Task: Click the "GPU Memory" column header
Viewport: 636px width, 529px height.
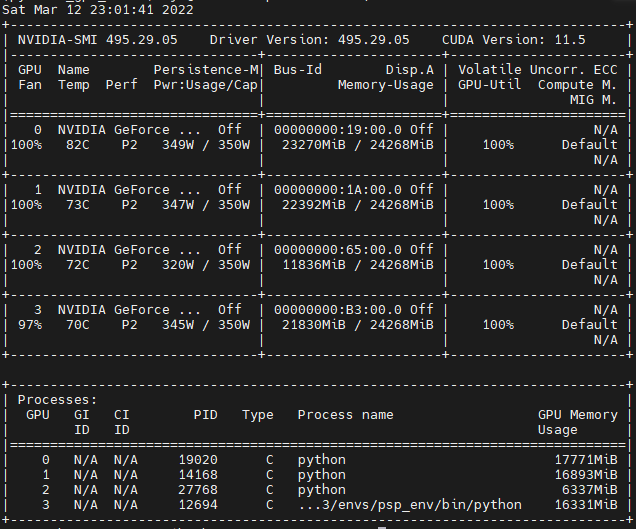Action: [x=578, y=415]
